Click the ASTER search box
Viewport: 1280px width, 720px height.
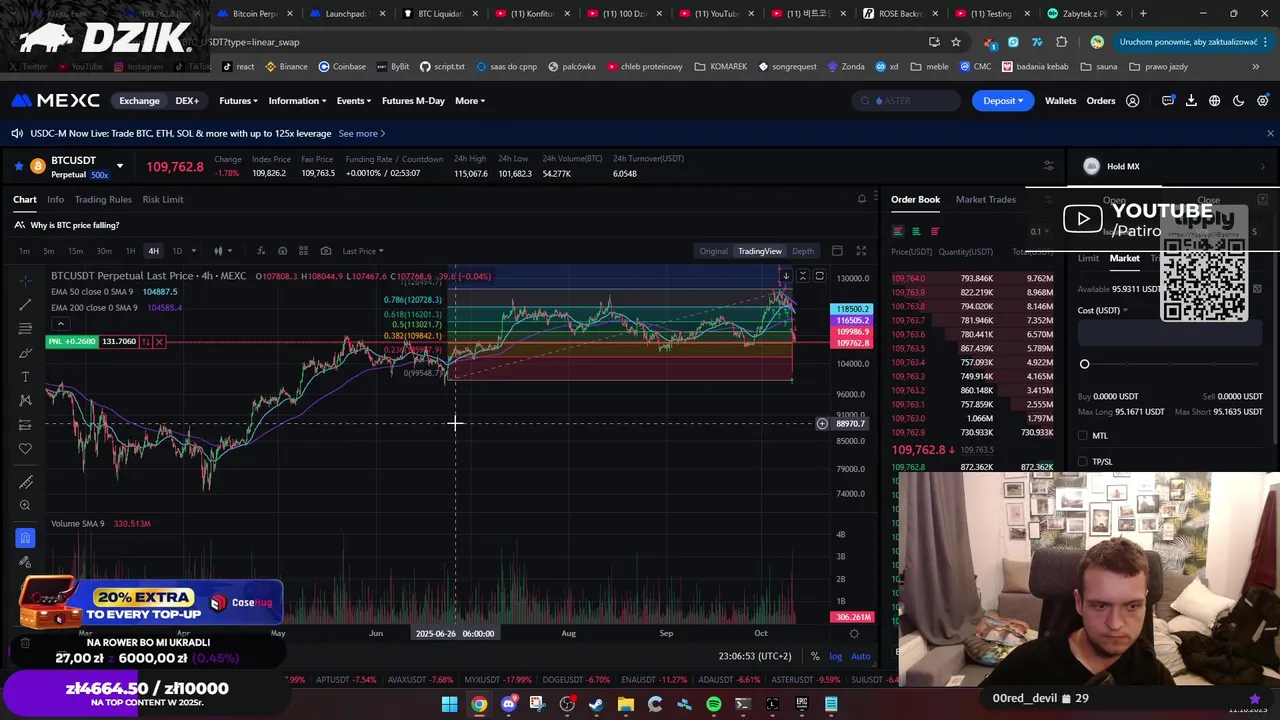[906, 101]
